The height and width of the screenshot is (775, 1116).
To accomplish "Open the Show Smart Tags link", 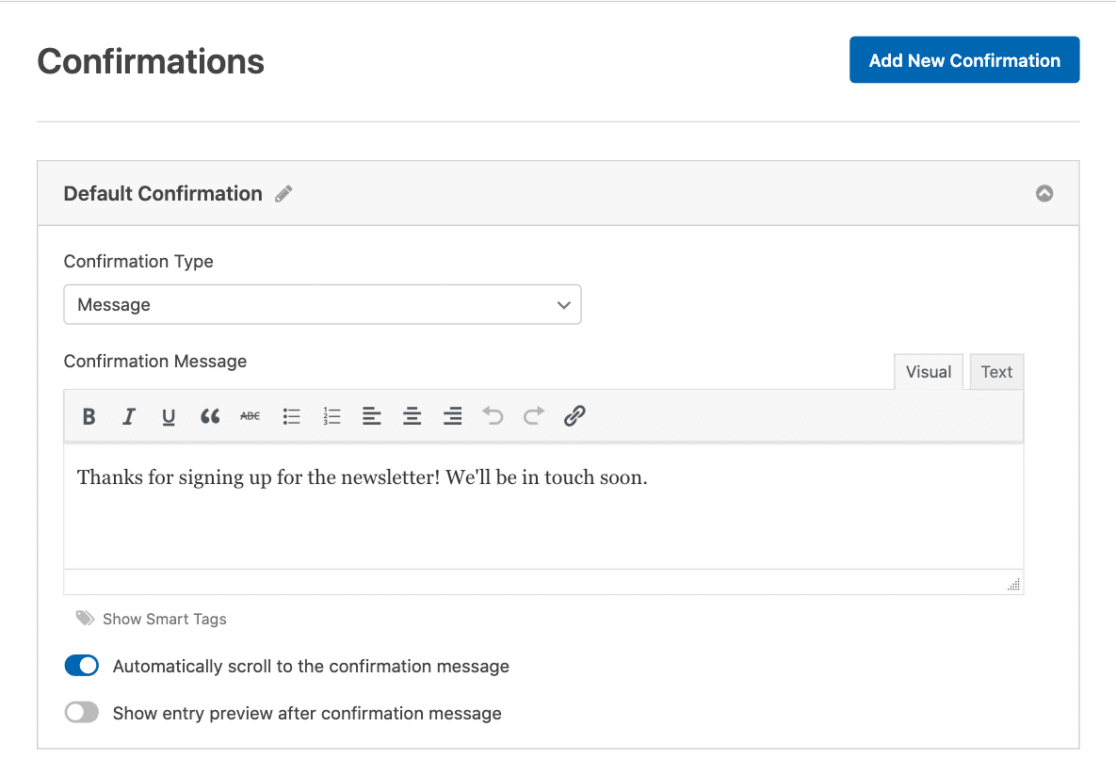I will point(164,619).
